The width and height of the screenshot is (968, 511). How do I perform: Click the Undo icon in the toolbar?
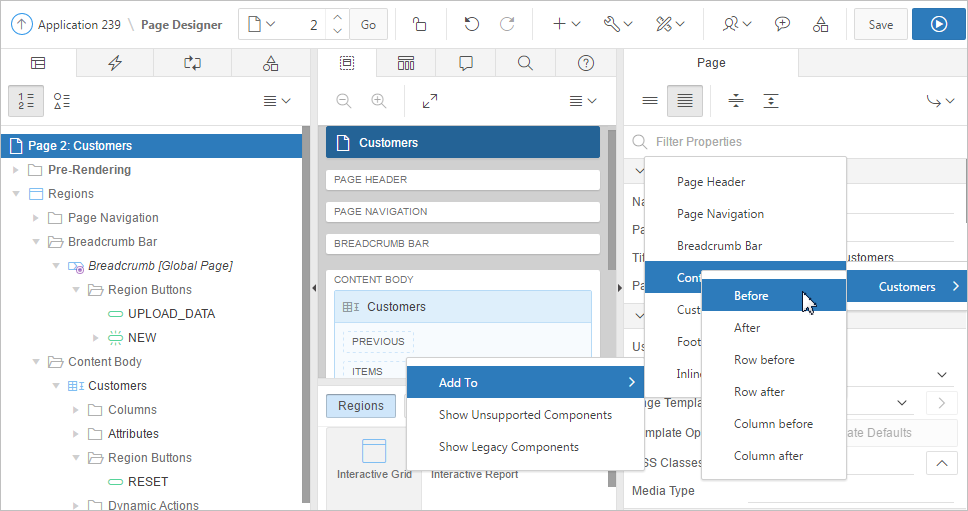coord(472,24)
